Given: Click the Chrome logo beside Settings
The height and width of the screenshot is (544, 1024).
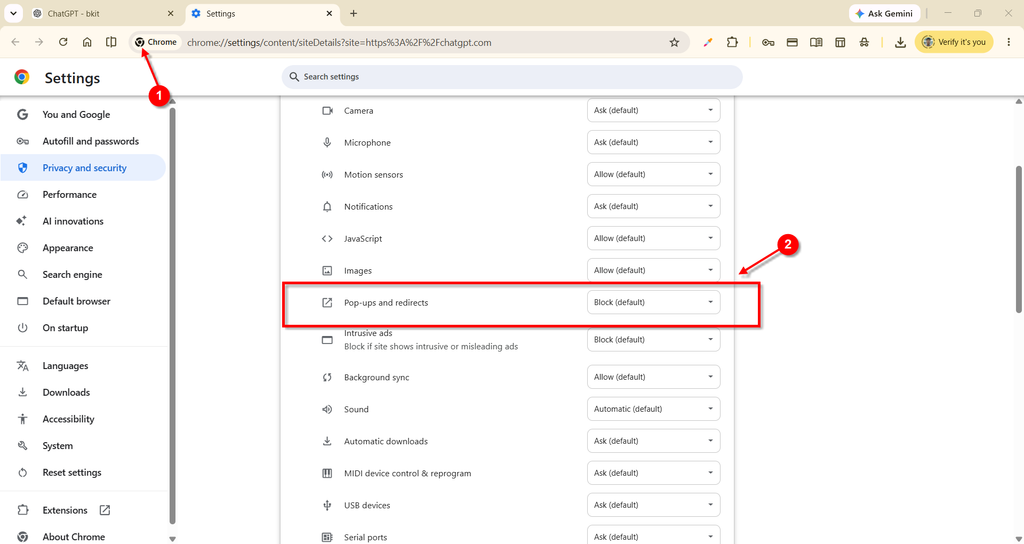Looking at the screenshot, I should pos(22,78).
